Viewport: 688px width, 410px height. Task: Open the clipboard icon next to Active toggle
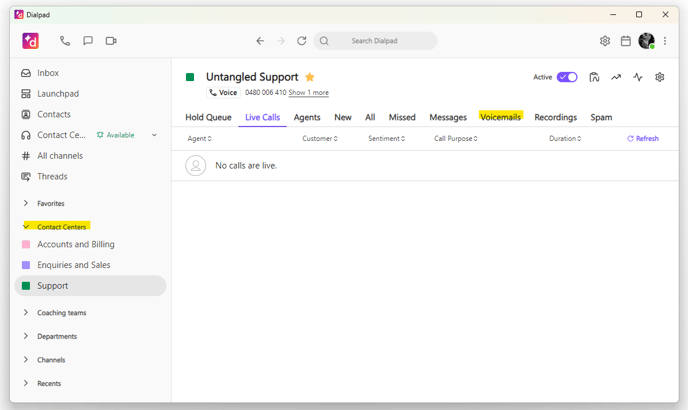tap(594, 77)
